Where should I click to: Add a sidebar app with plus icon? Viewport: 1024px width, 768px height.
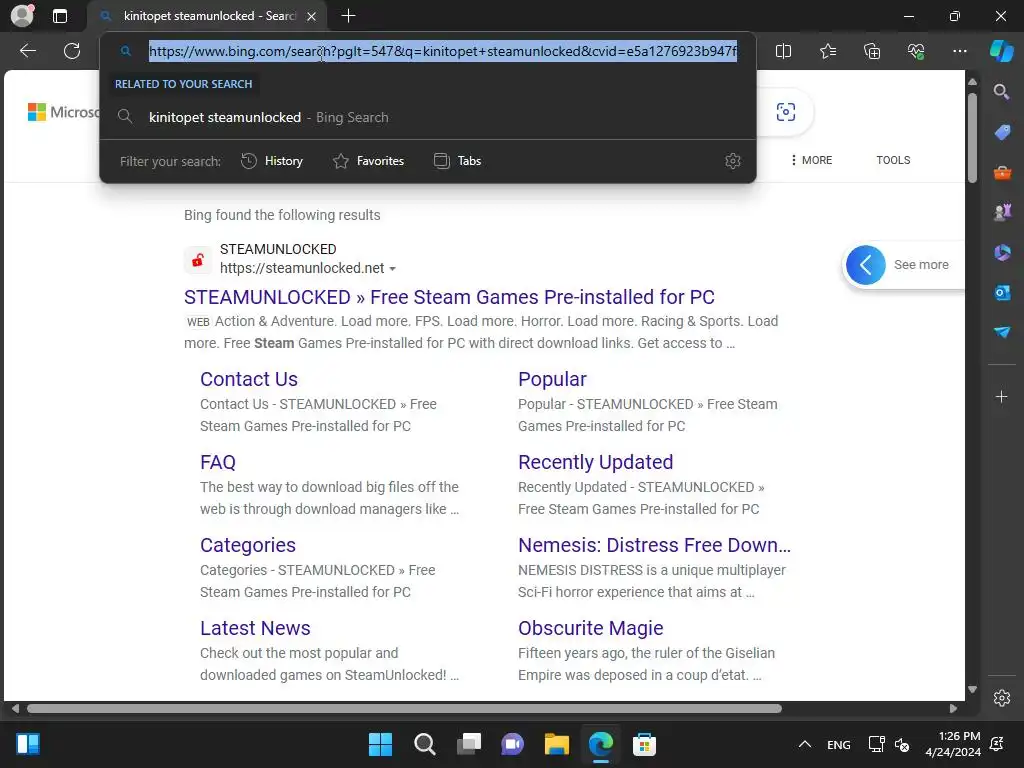point(1001,396)
